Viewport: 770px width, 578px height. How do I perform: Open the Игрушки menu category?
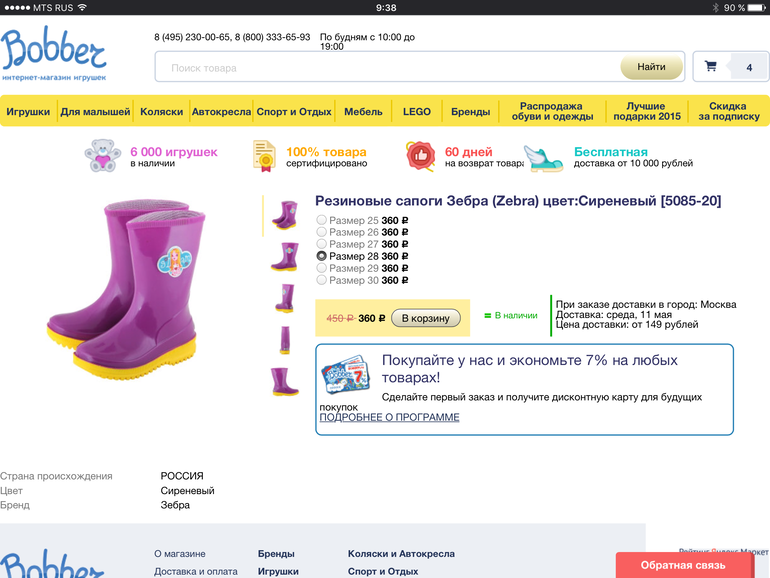click(28, 111)
